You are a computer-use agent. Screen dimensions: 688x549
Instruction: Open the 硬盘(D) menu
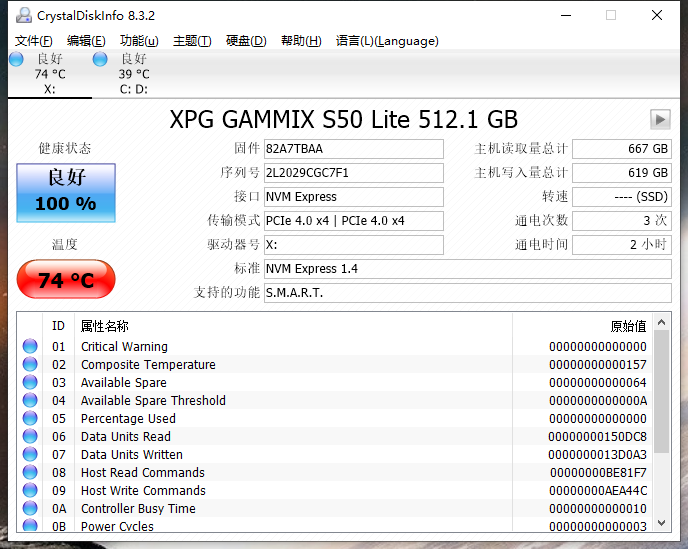click(x=246, y=41)
